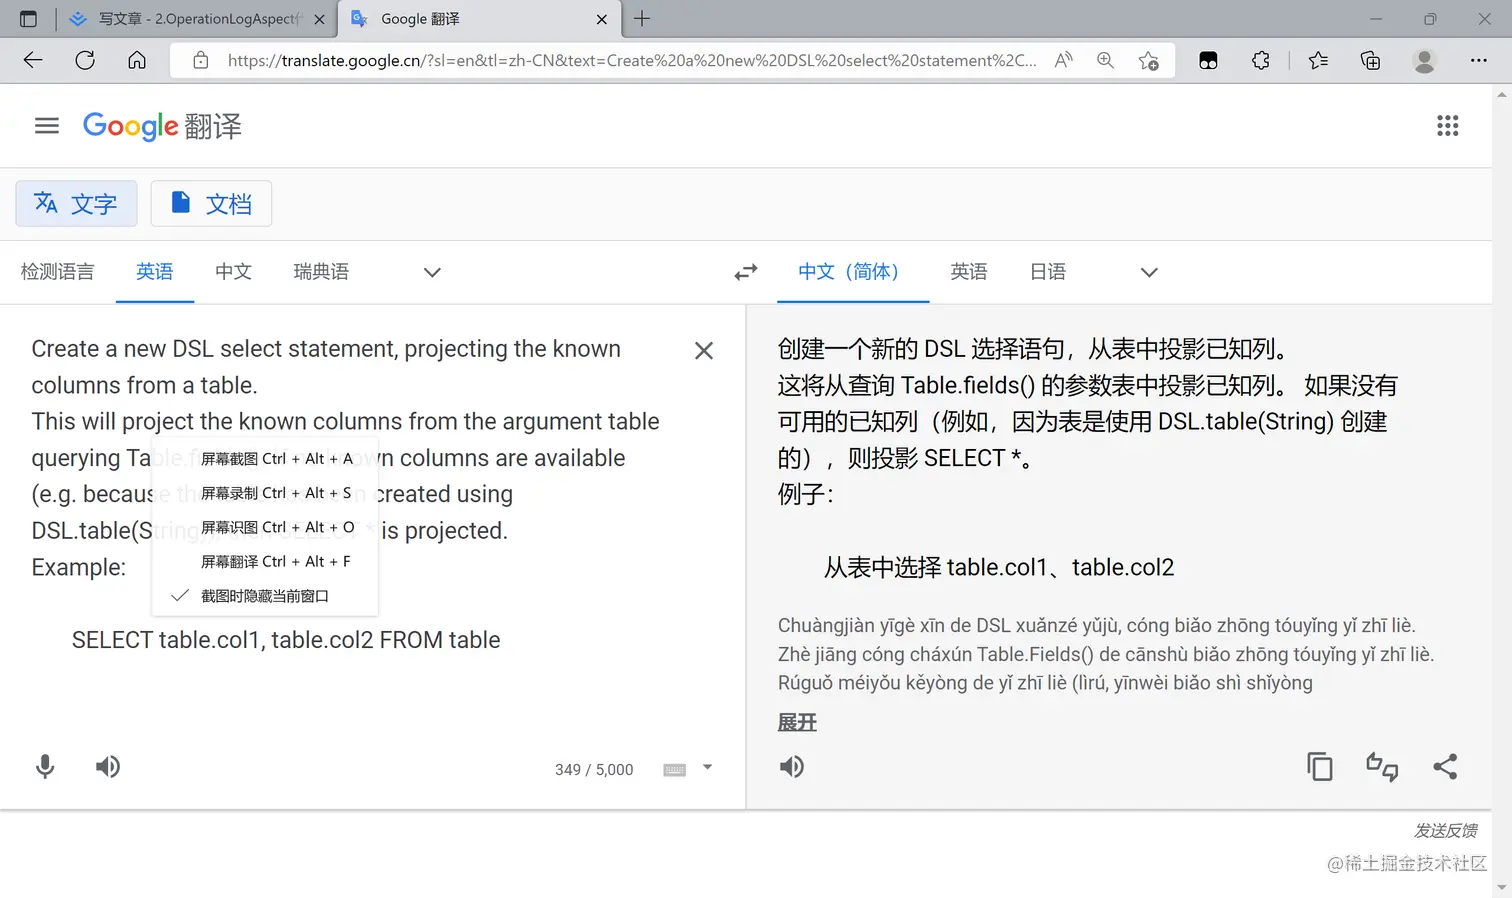Screen dimensions: 1512x898
Task: Send feedback via 发送反馈
Action: click(1446, 831)
